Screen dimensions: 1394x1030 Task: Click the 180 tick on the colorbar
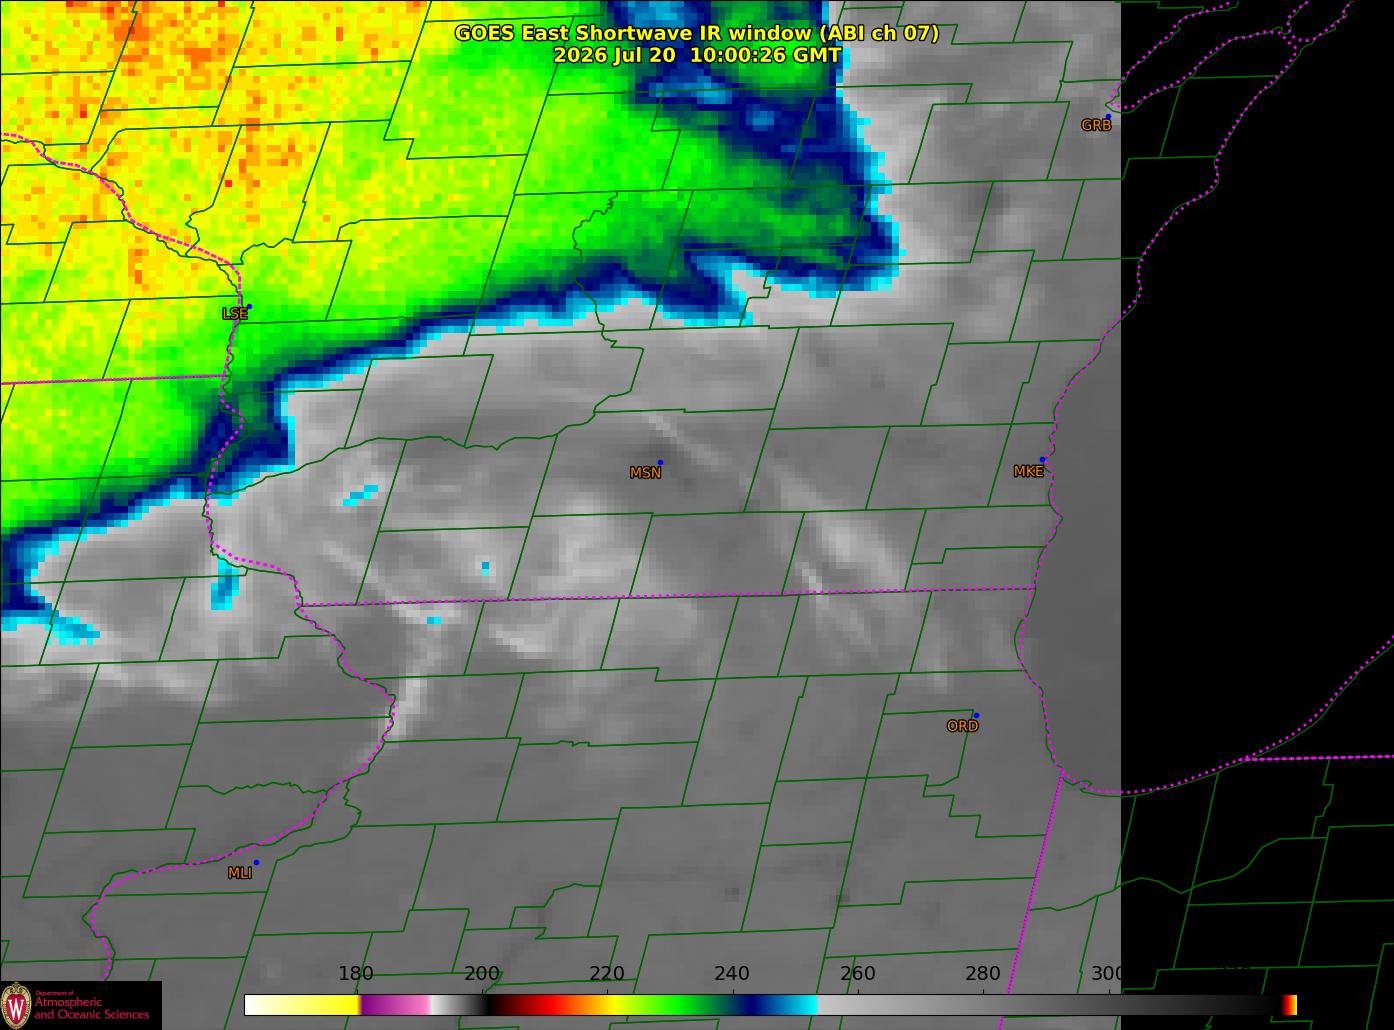click(x=356, y=973)
